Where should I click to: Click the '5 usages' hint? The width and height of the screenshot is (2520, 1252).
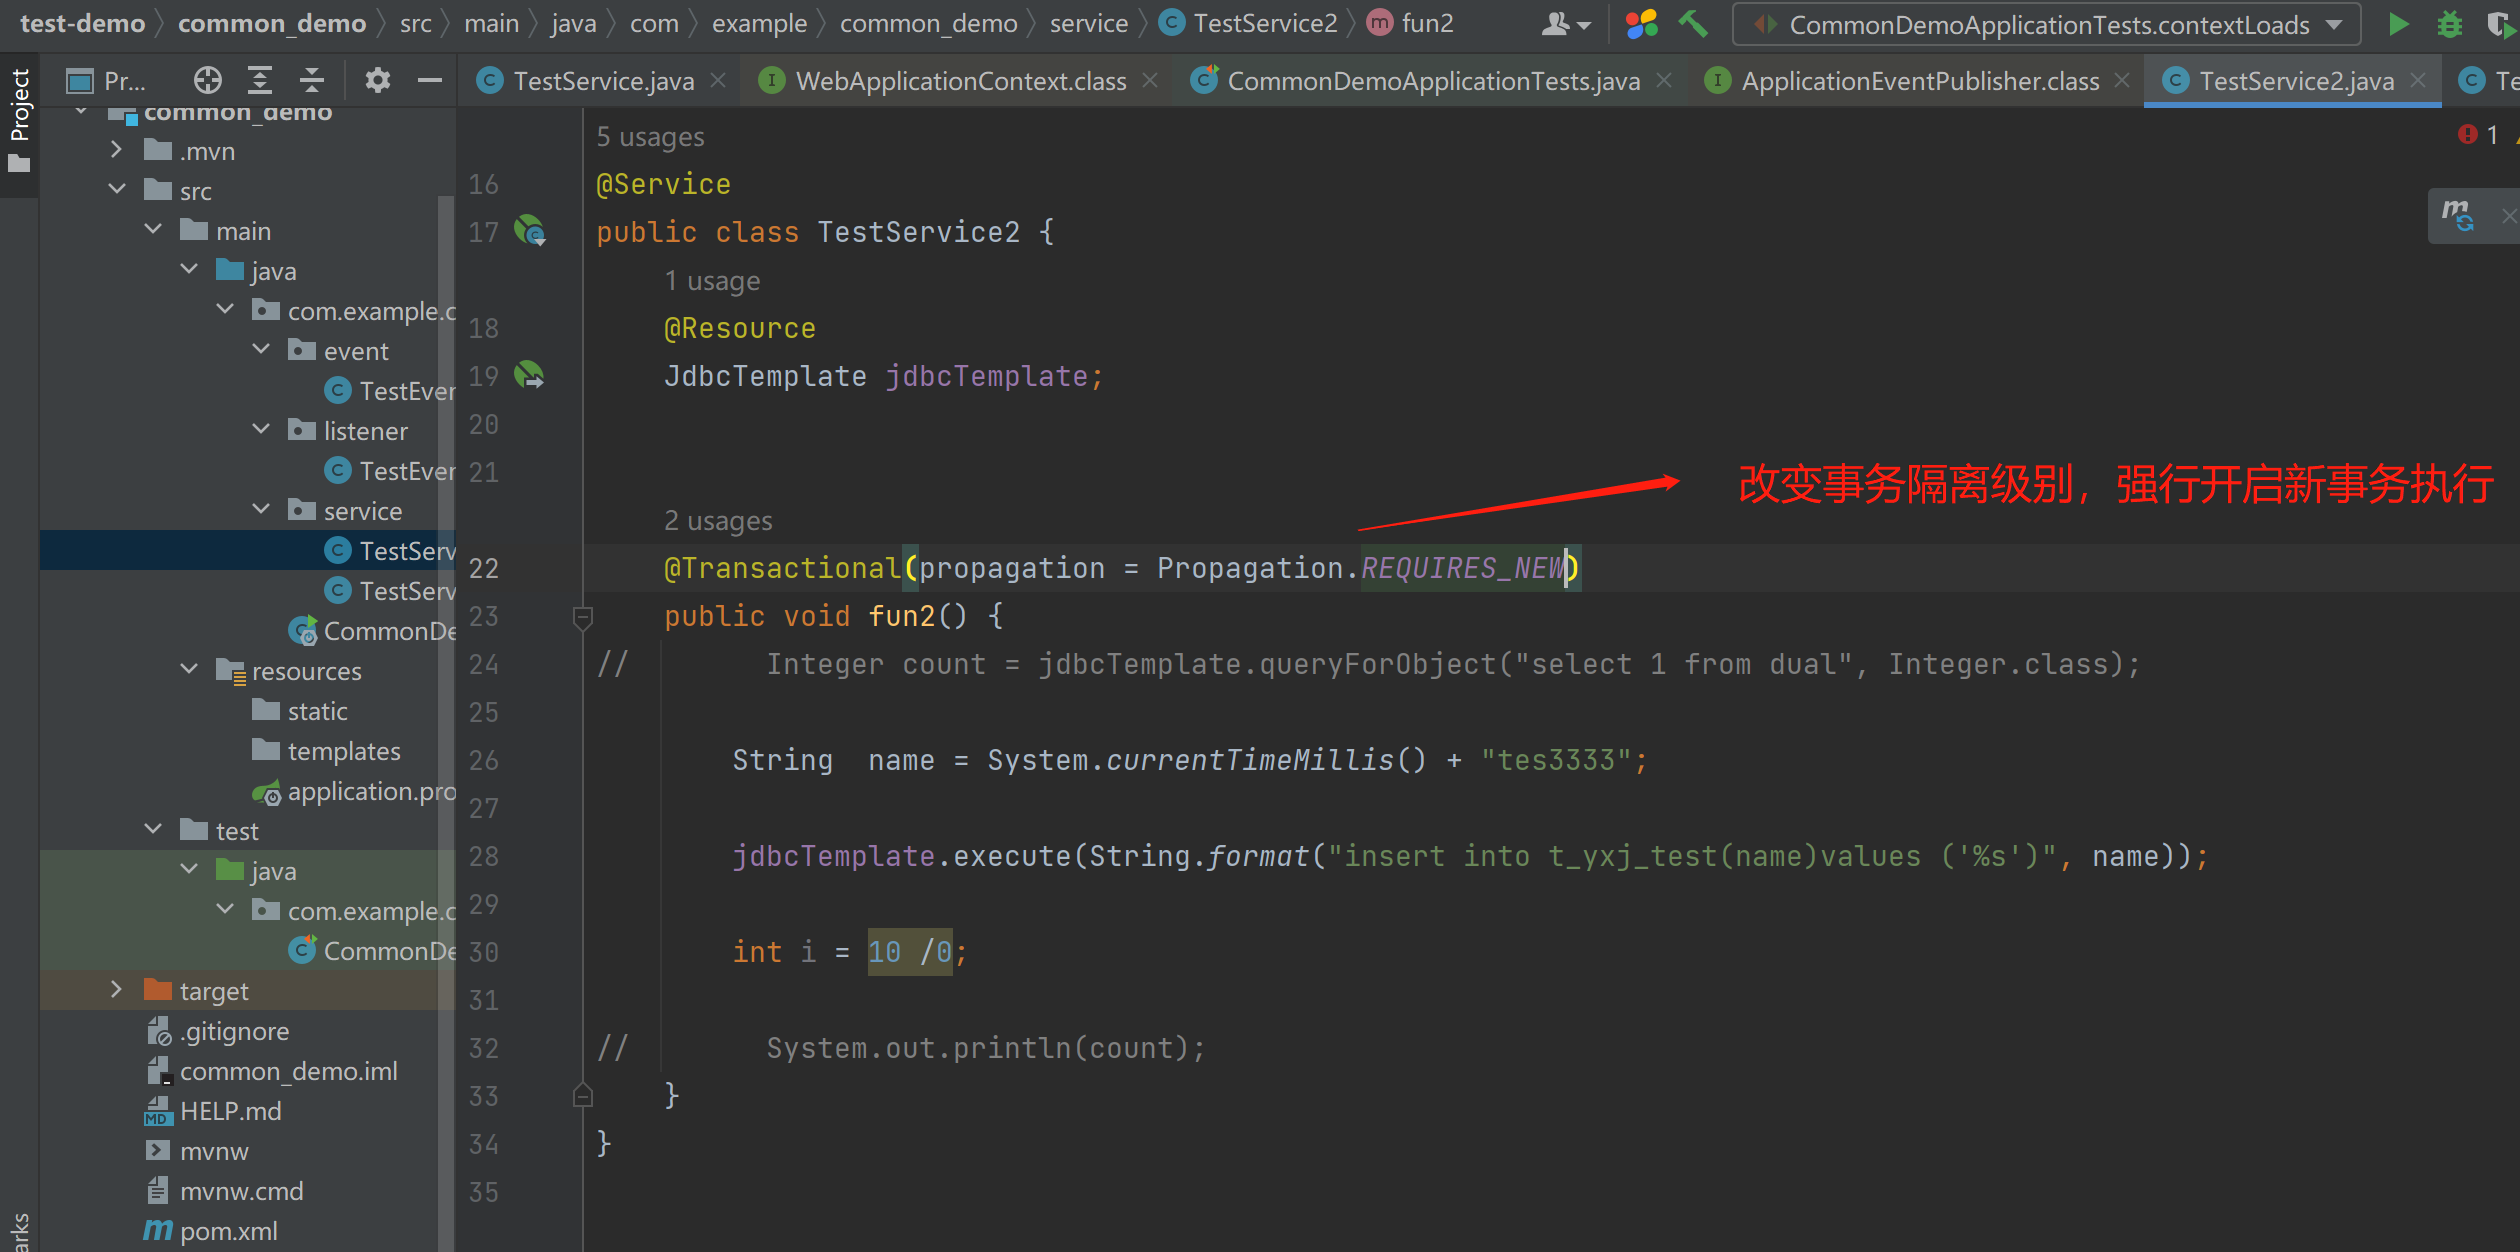(650, 137)
